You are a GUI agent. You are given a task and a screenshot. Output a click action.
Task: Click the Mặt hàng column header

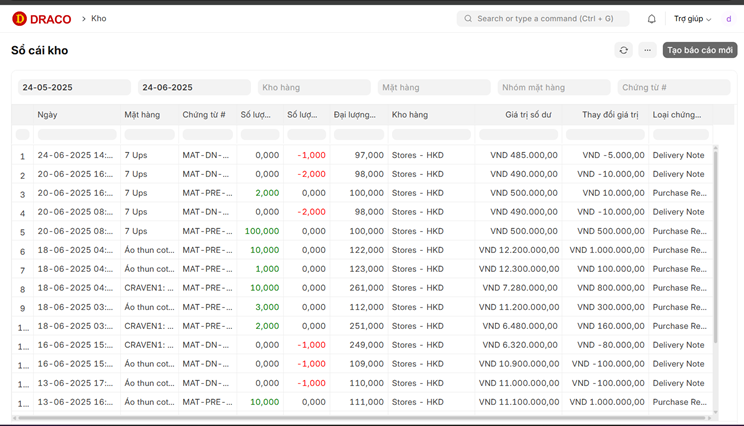tap(142, 115)
